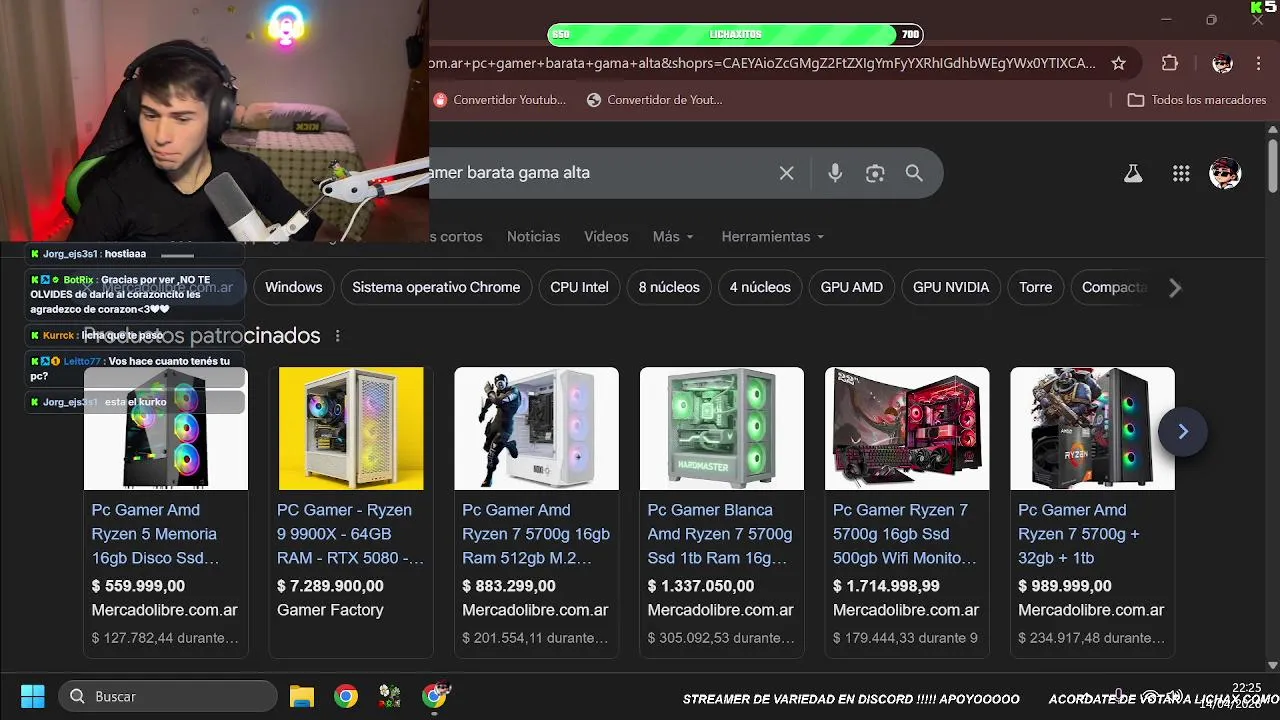
Task: Open red Ryzen 7 monitor combo thumbnail
Action: click(x=907, y=428)
